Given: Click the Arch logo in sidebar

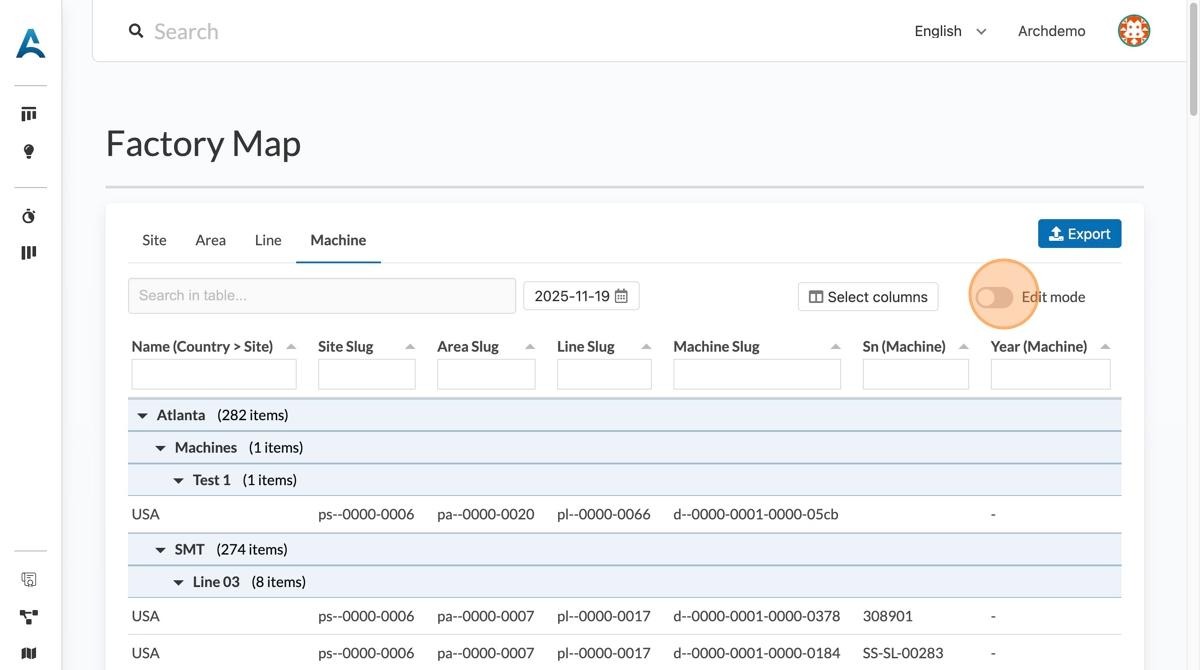Looking at the screenshot, I should click(x=30, y=43).
